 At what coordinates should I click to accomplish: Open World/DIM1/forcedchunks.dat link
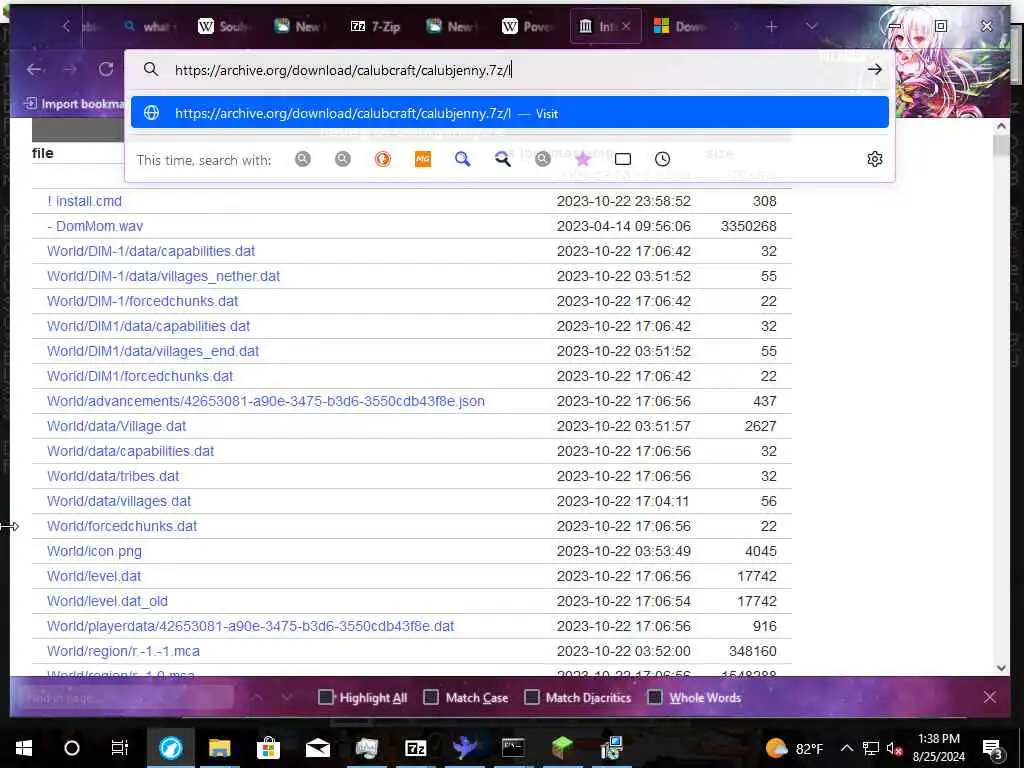coord(140,376)
